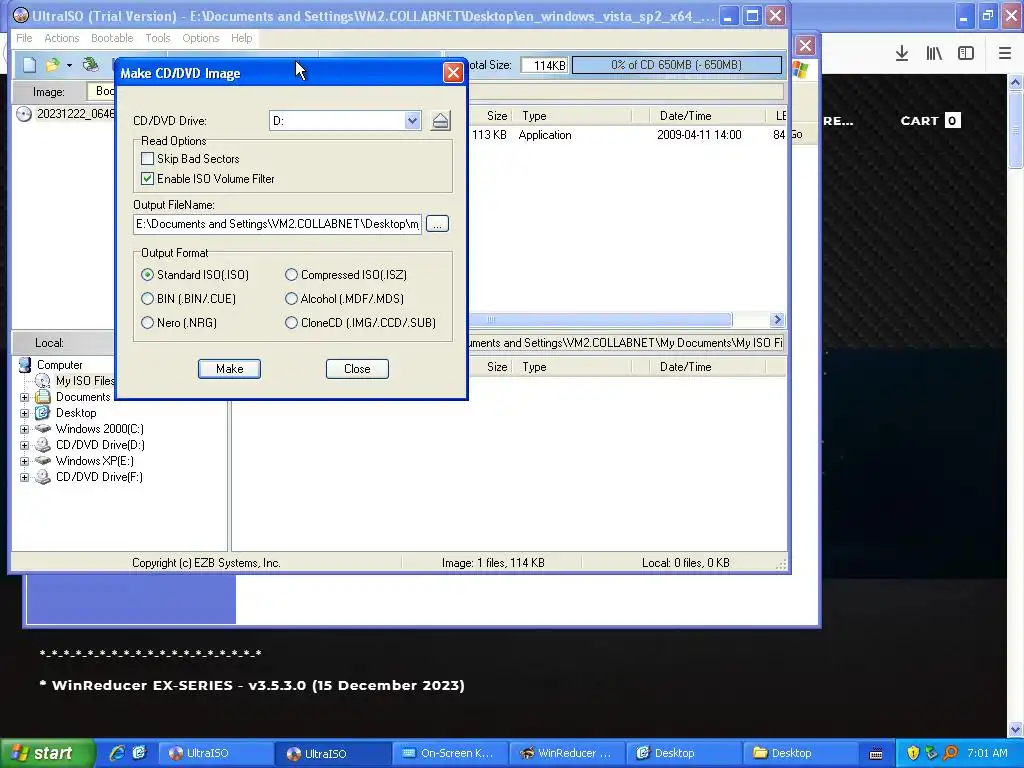Click the Start button
Screen dimensions: 1024x768
(x=46, y=753)
